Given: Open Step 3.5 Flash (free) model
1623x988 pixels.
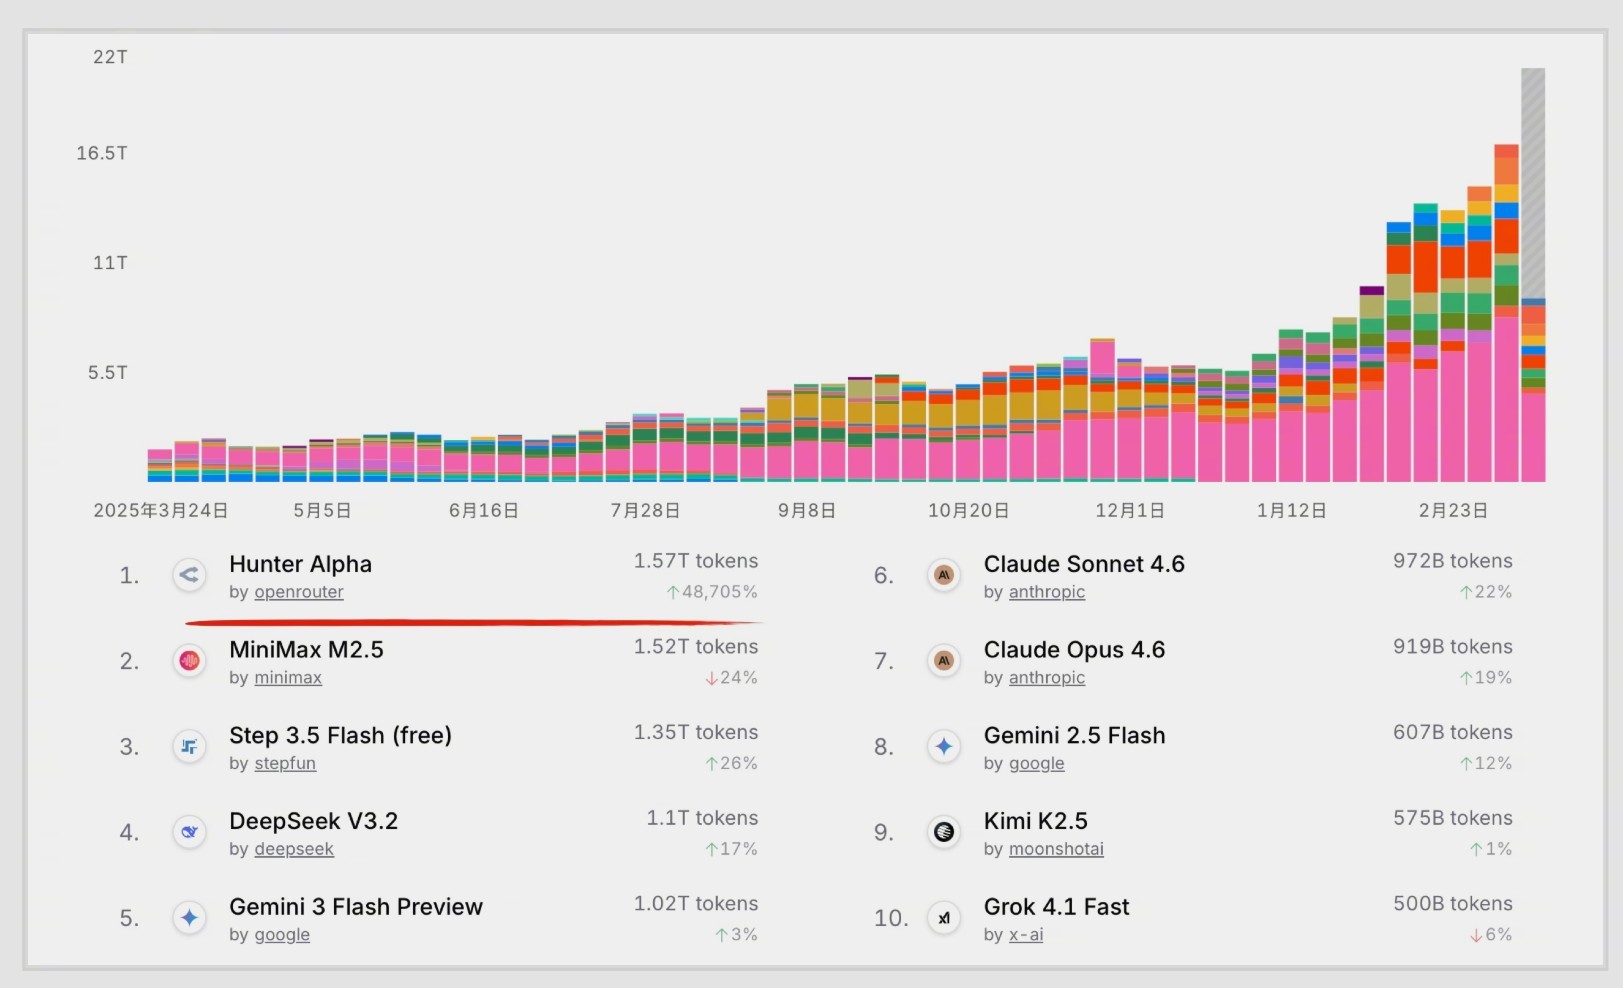Looking at the screenshot, I should click(x=340, y=736).
